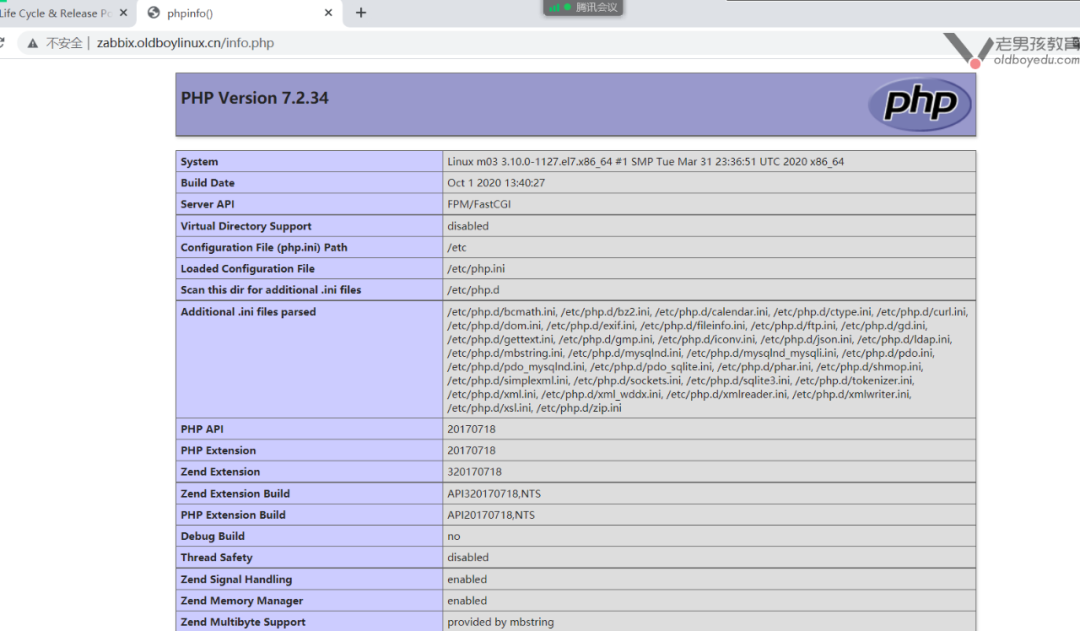Click the address bar URL field

tap(400, 43)
